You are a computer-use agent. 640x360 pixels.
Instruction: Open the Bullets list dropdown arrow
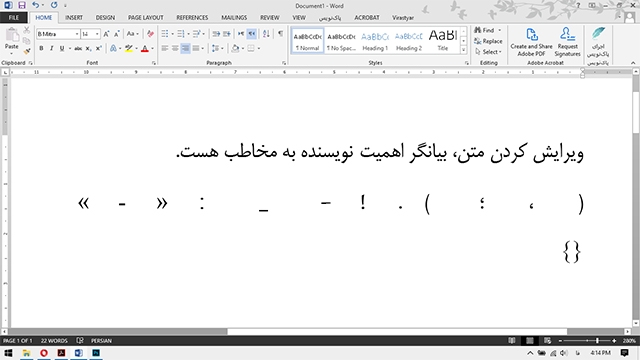(x=172, y=34)
